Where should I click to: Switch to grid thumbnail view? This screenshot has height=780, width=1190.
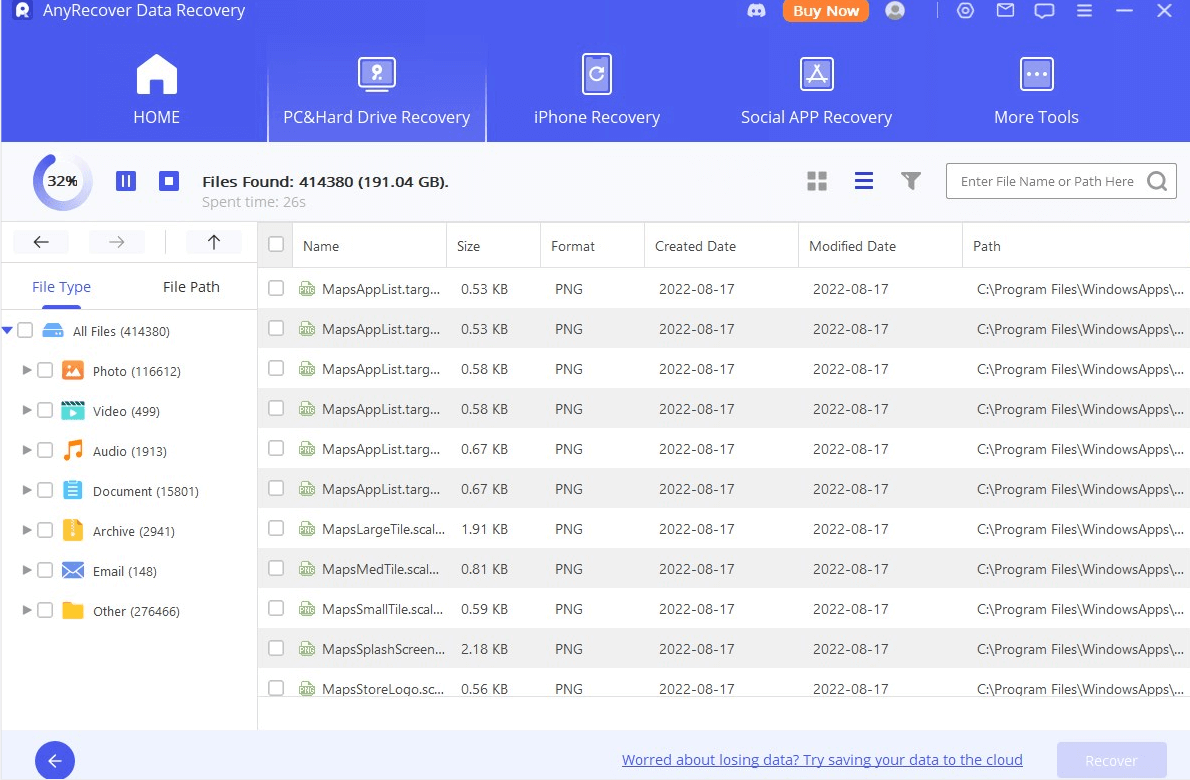point(817,181)
